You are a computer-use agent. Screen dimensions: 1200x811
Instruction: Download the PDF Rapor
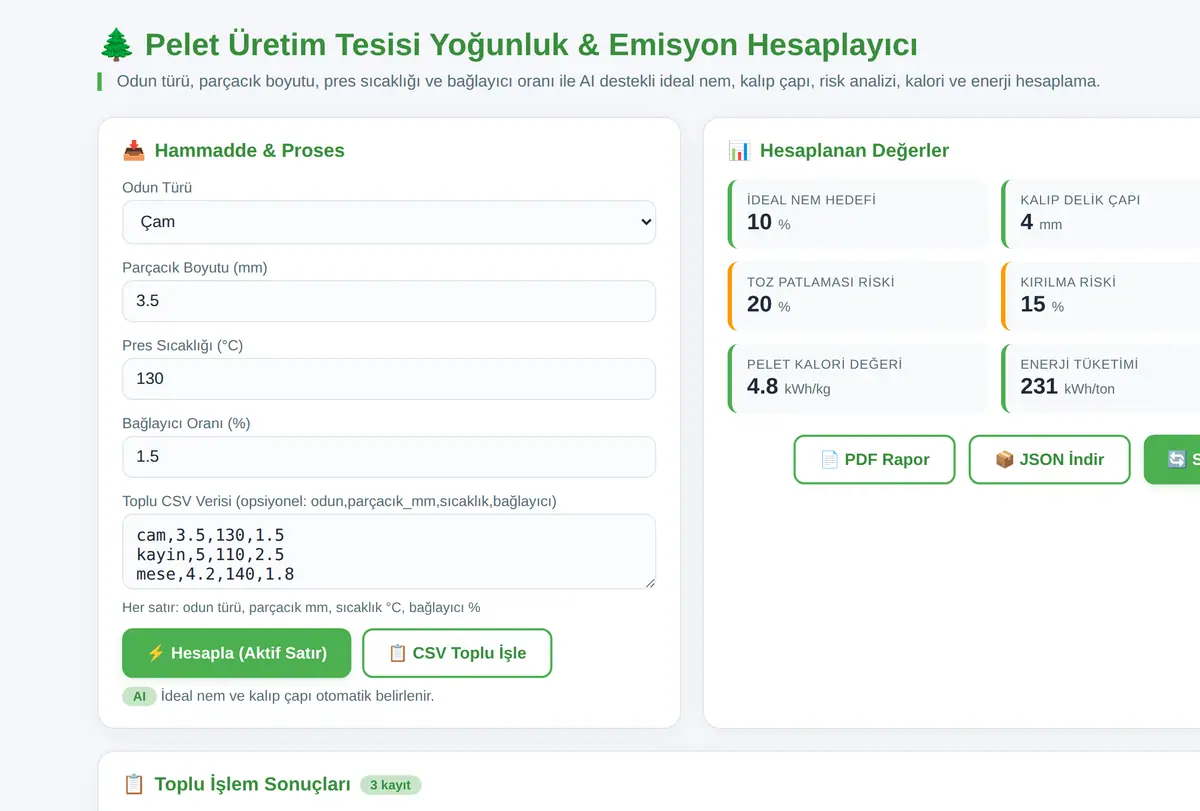(875, 460)
